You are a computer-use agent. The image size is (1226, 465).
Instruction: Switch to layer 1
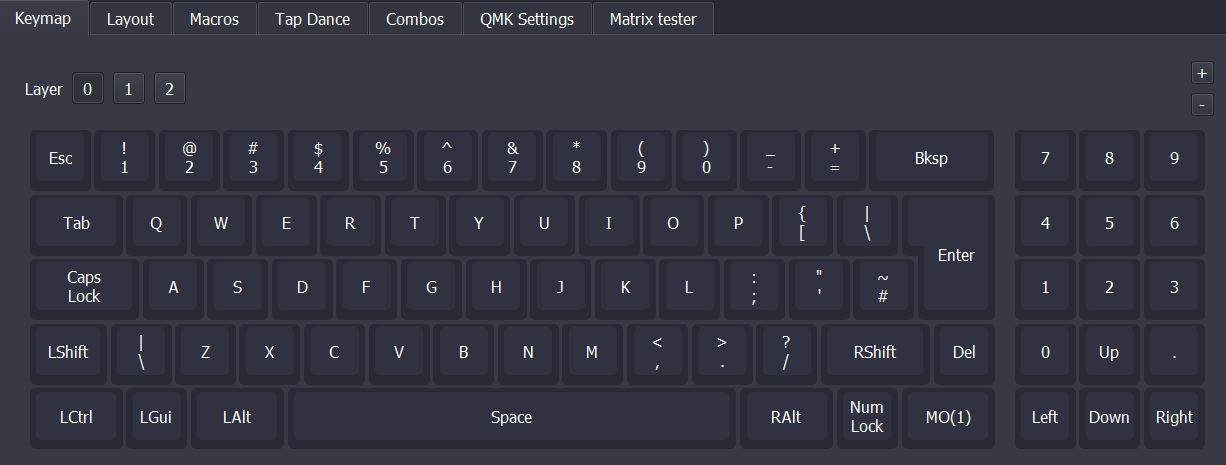point(128,89)
